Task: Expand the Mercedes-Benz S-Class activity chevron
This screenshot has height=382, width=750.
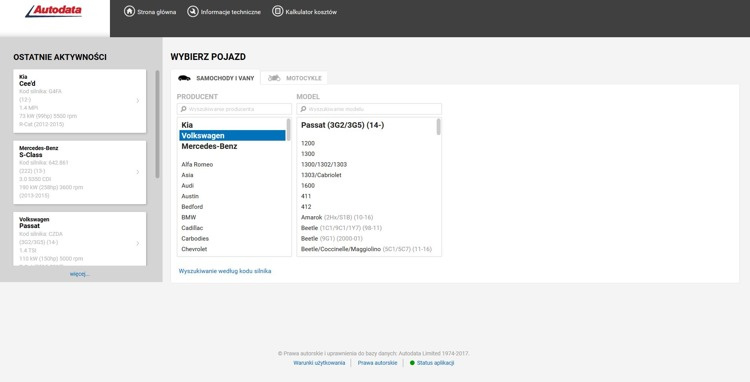Action: click(x=138, y=172)
